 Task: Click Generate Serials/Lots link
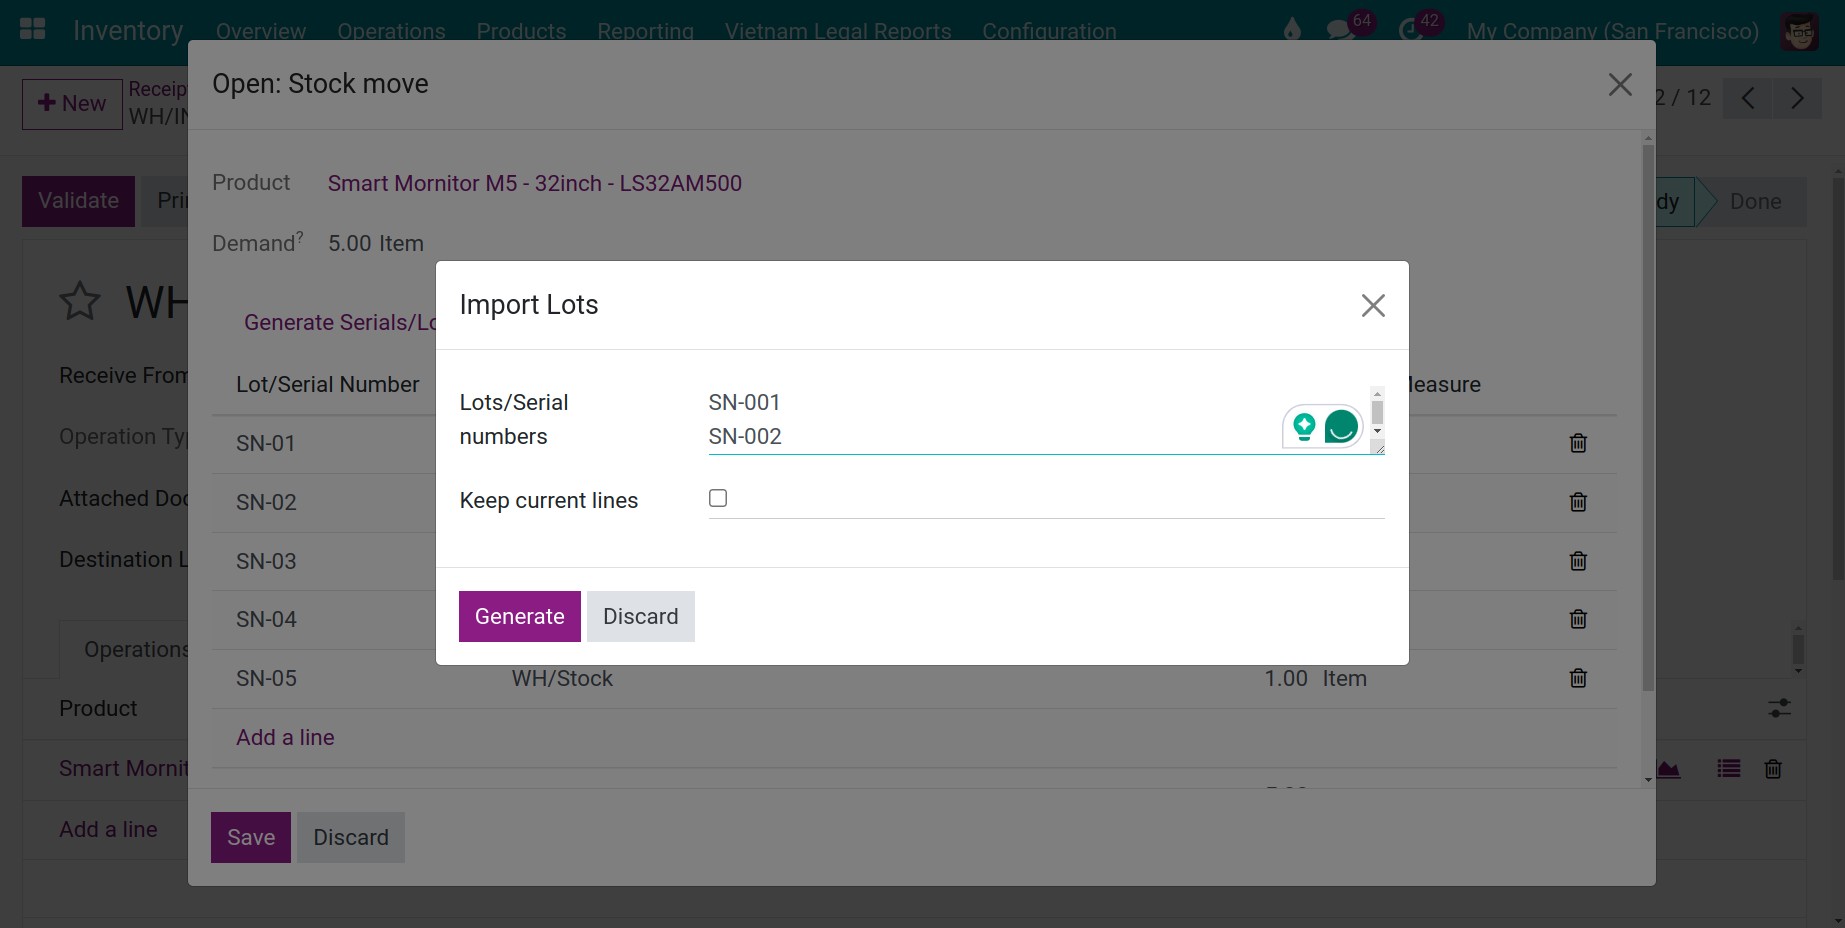340,322
